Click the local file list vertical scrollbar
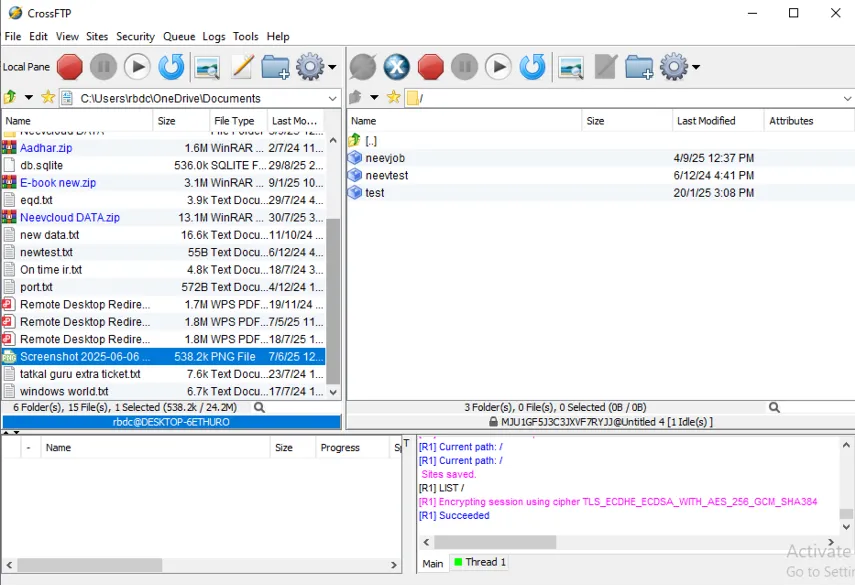 pos(333,301)
